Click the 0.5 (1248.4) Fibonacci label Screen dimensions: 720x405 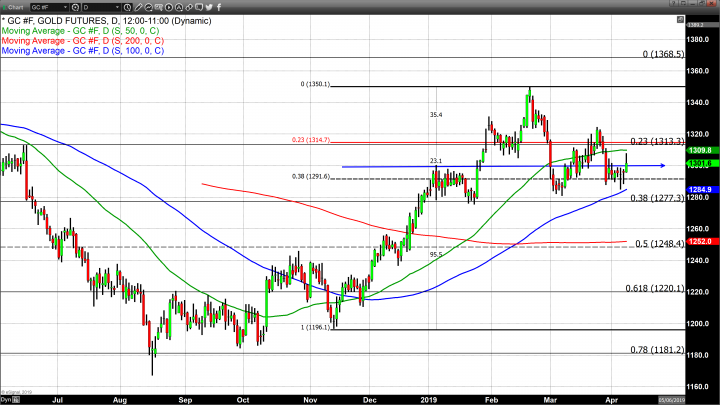pos(660,244)
